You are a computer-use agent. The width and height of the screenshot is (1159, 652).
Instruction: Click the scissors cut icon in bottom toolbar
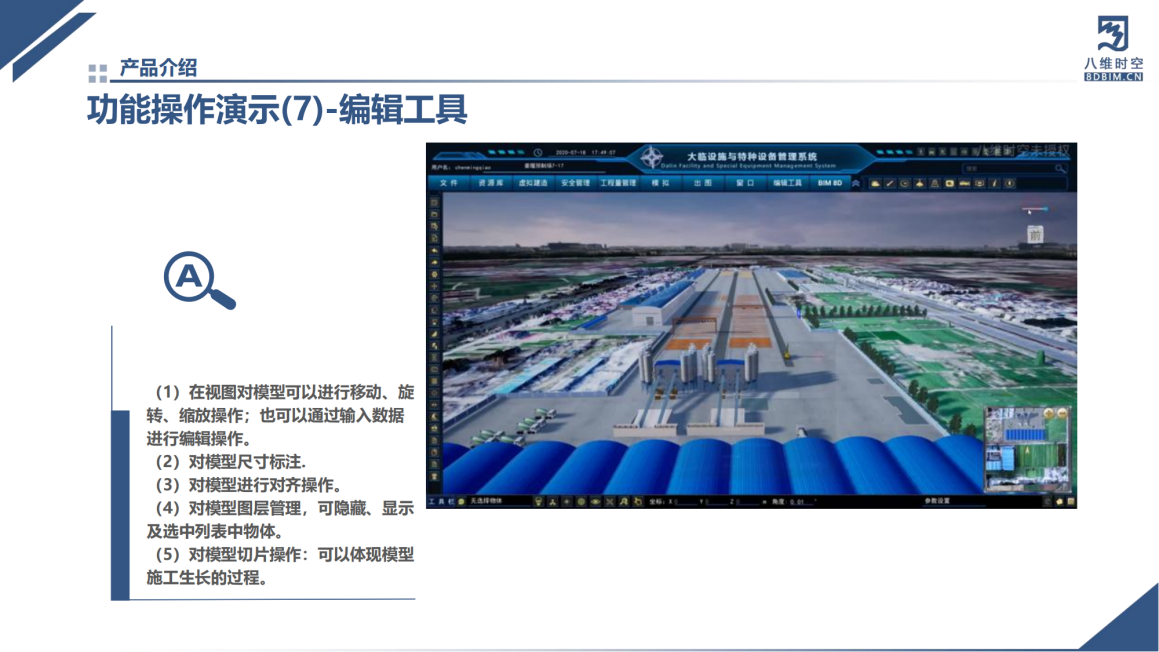pyautogui.click(x=610, y=500)
